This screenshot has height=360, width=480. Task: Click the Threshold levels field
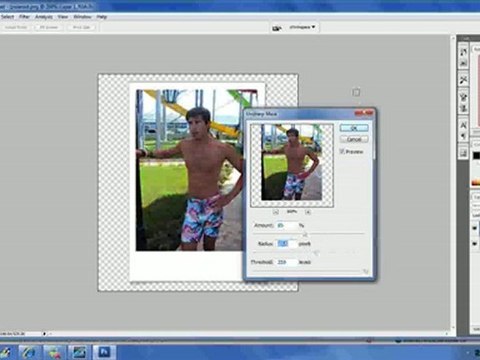(x=287, y=262)
